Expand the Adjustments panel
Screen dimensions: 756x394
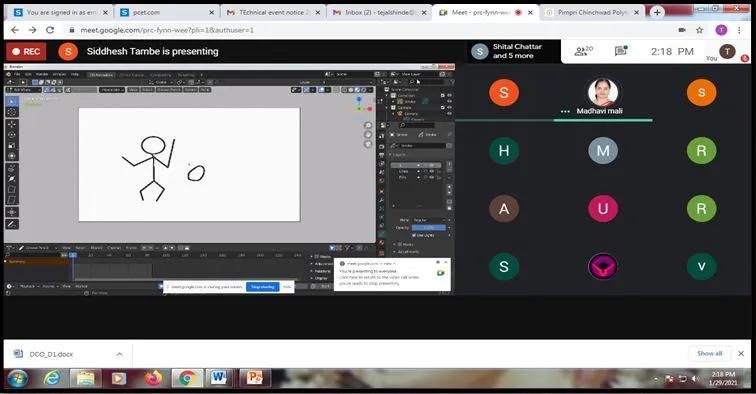[x=406, y=252]
